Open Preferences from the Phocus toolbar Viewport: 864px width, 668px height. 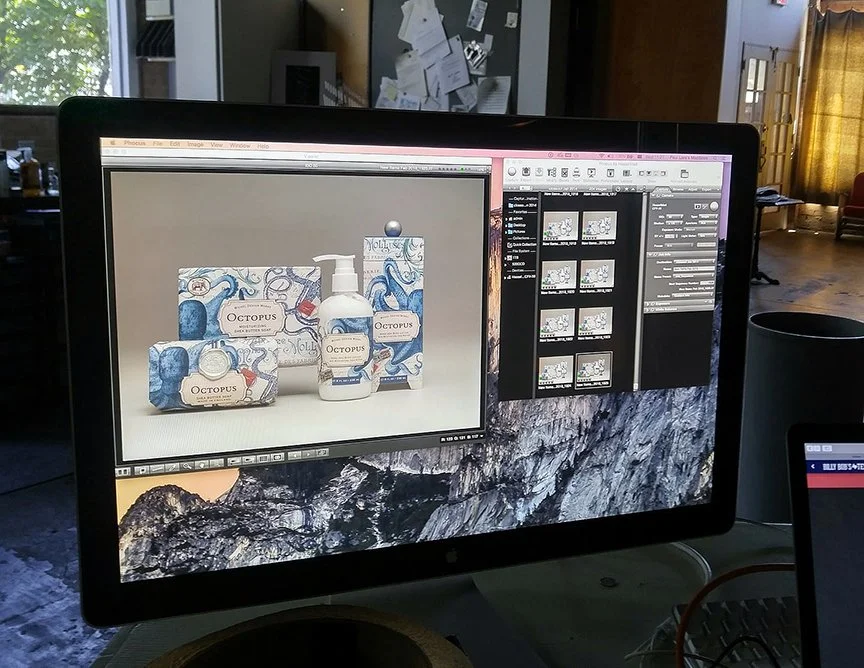click(x=611, y=173)
